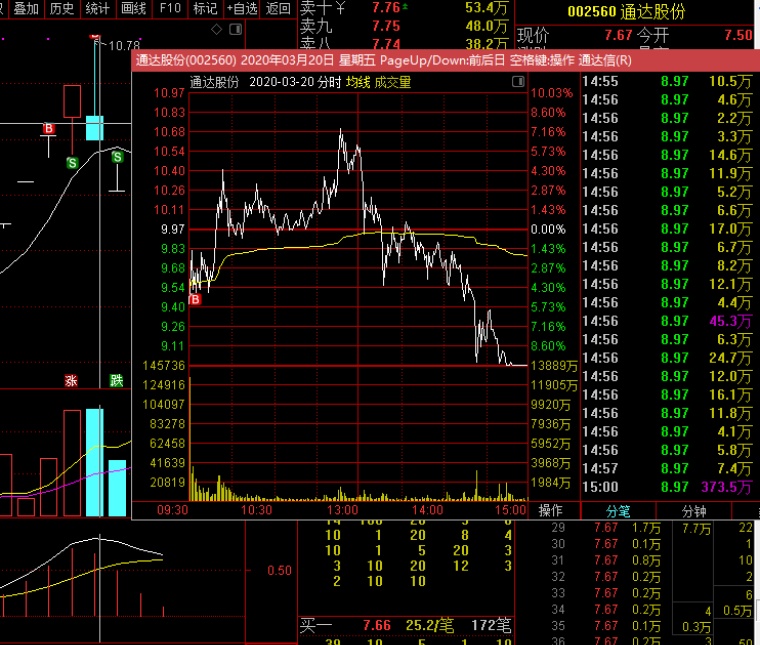This screenshot has height=645, width=760.
Task: Click the 13:00 time axis label
Action: (343, 510)
